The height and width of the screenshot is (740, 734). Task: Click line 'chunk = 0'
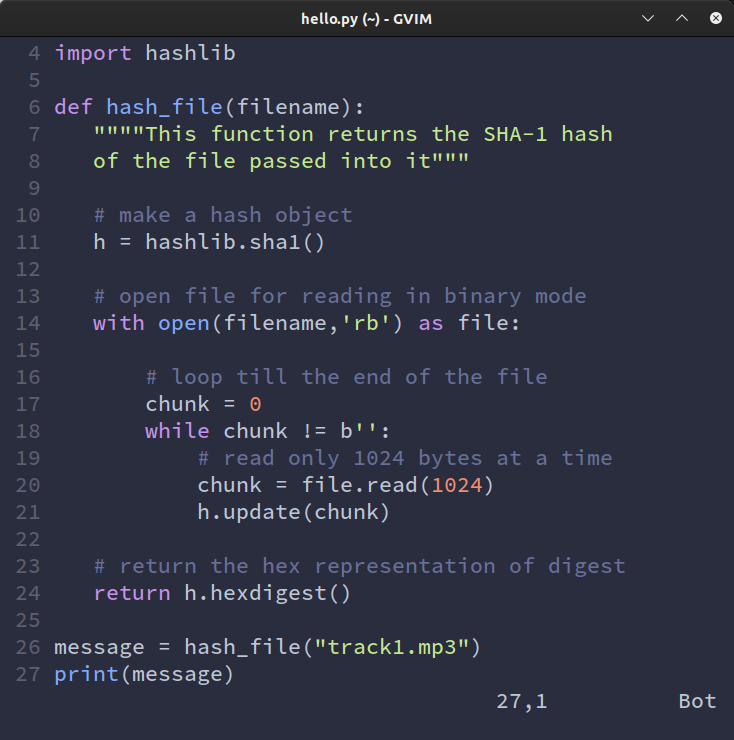[203, 404]
